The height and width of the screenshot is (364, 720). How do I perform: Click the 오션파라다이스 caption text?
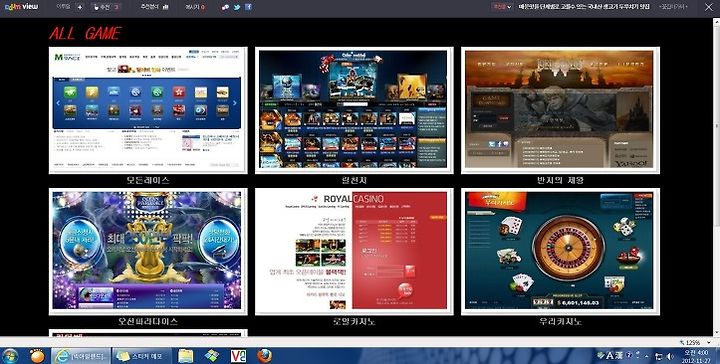pyautogui.click(x=148, y=321)
